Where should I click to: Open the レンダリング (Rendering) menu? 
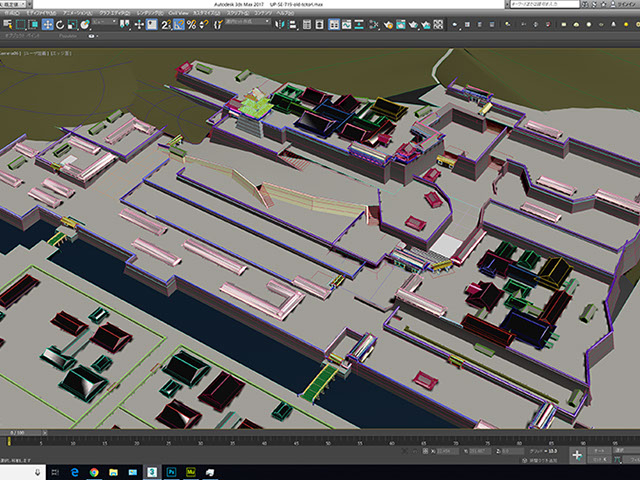pyautogui.click(x=150, y=11)
